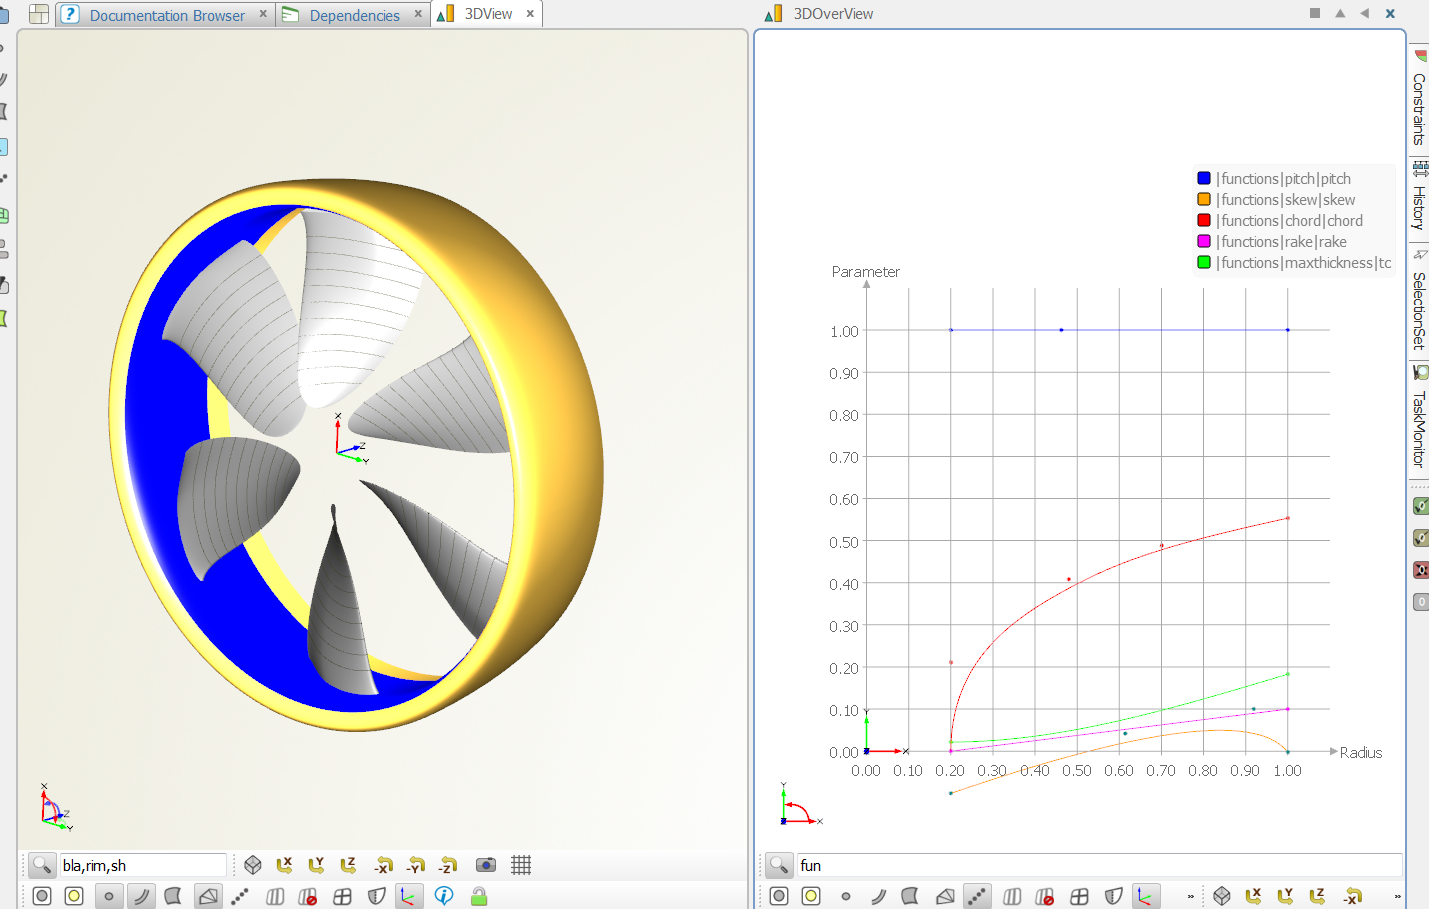Image resolution: width=1429 pixels, height=909 pixels.
Task: Toggle coordinate axes display in 3DView
Action: pyautogui.click(x=408, y=896)
